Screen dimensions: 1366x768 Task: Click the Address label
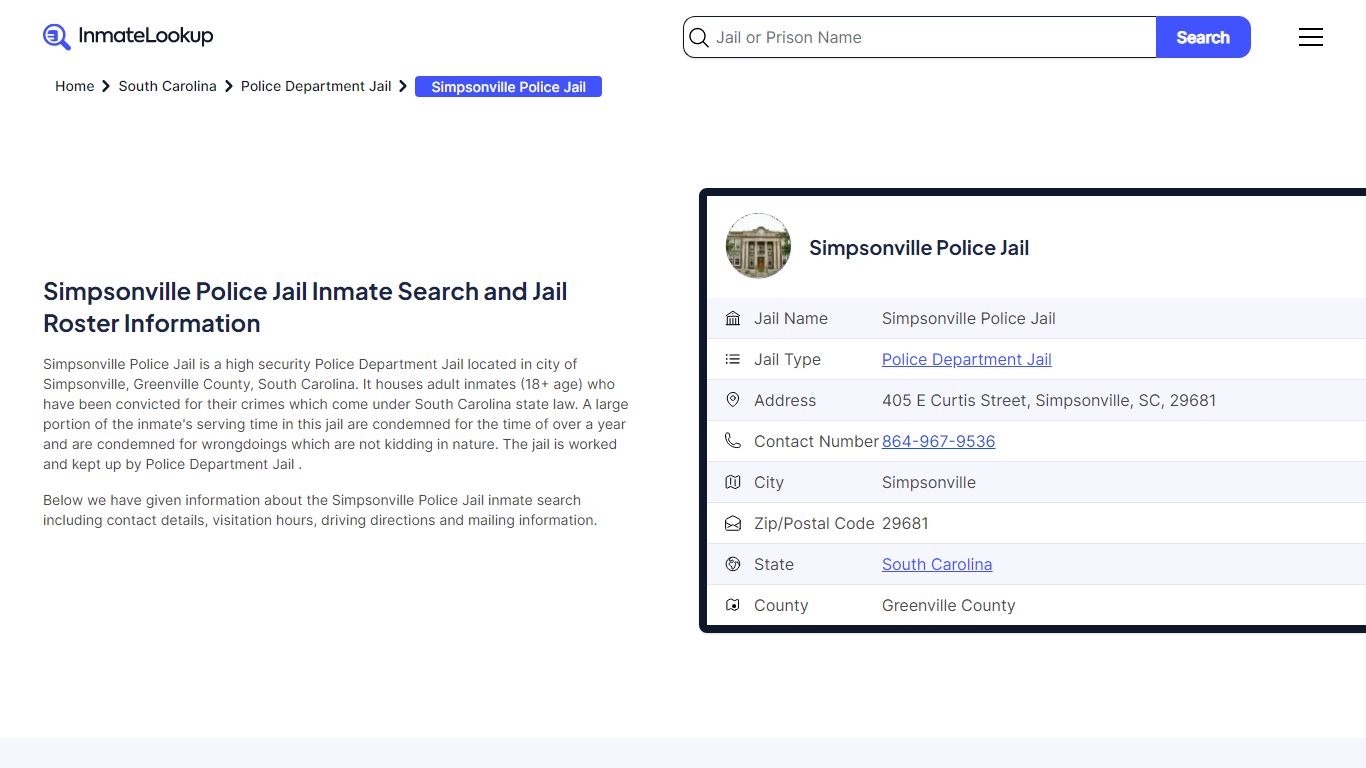[785, 400]
